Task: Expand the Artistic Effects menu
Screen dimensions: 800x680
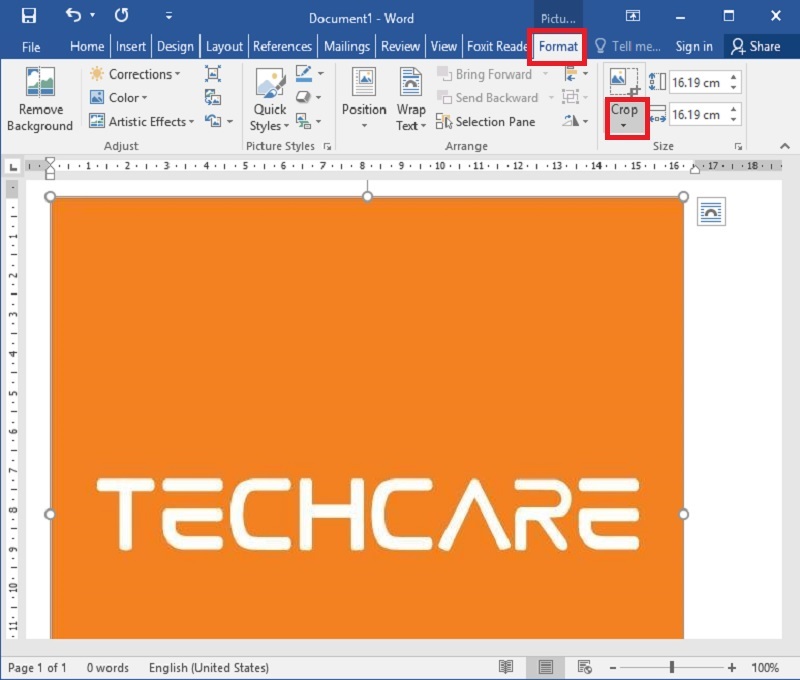Action: (x=141, y=121)
